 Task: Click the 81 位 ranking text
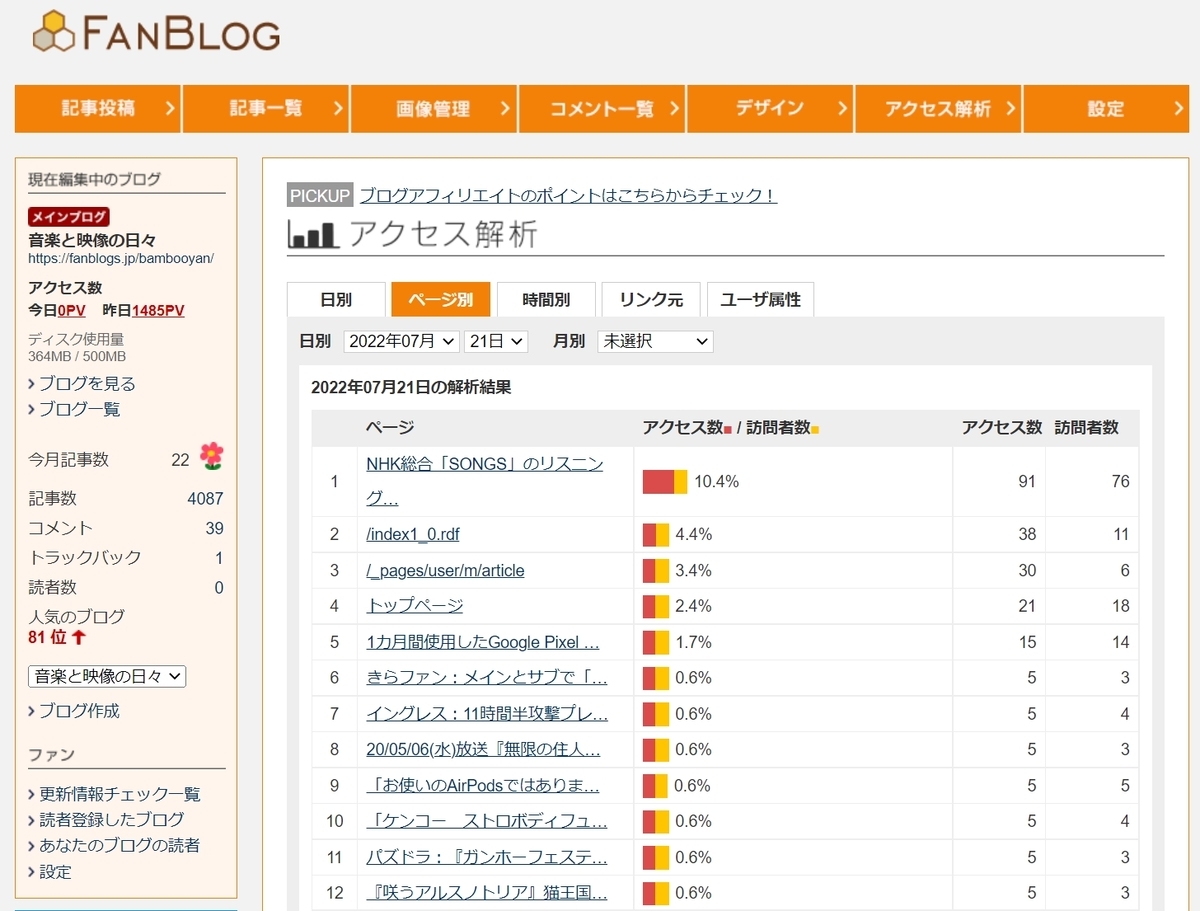click(47, 637)
